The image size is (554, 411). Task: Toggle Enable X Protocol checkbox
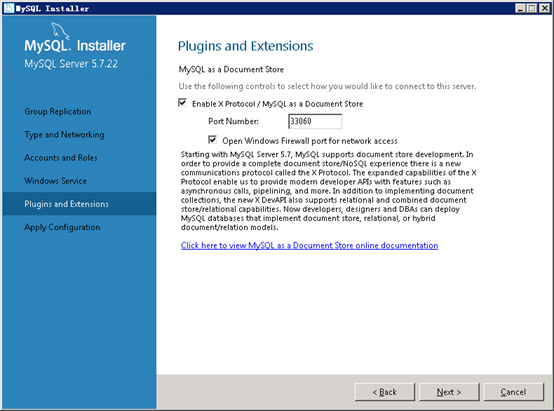point(182,103)
